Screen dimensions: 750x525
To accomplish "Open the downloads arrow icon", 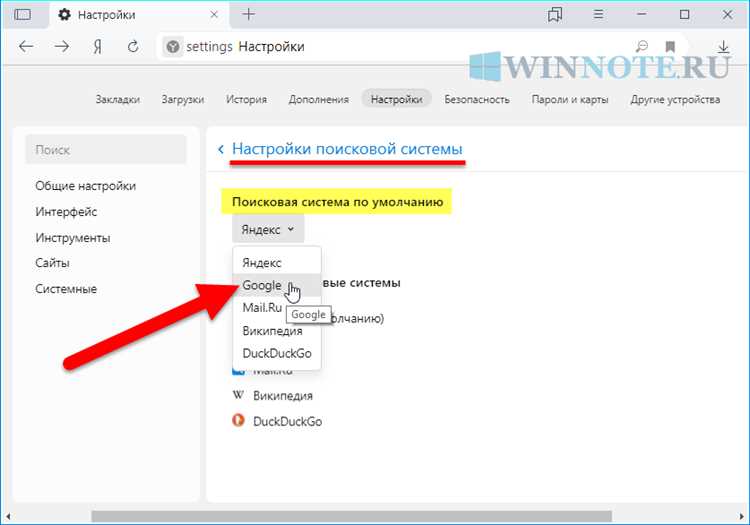I will click(x=723, y=47).
